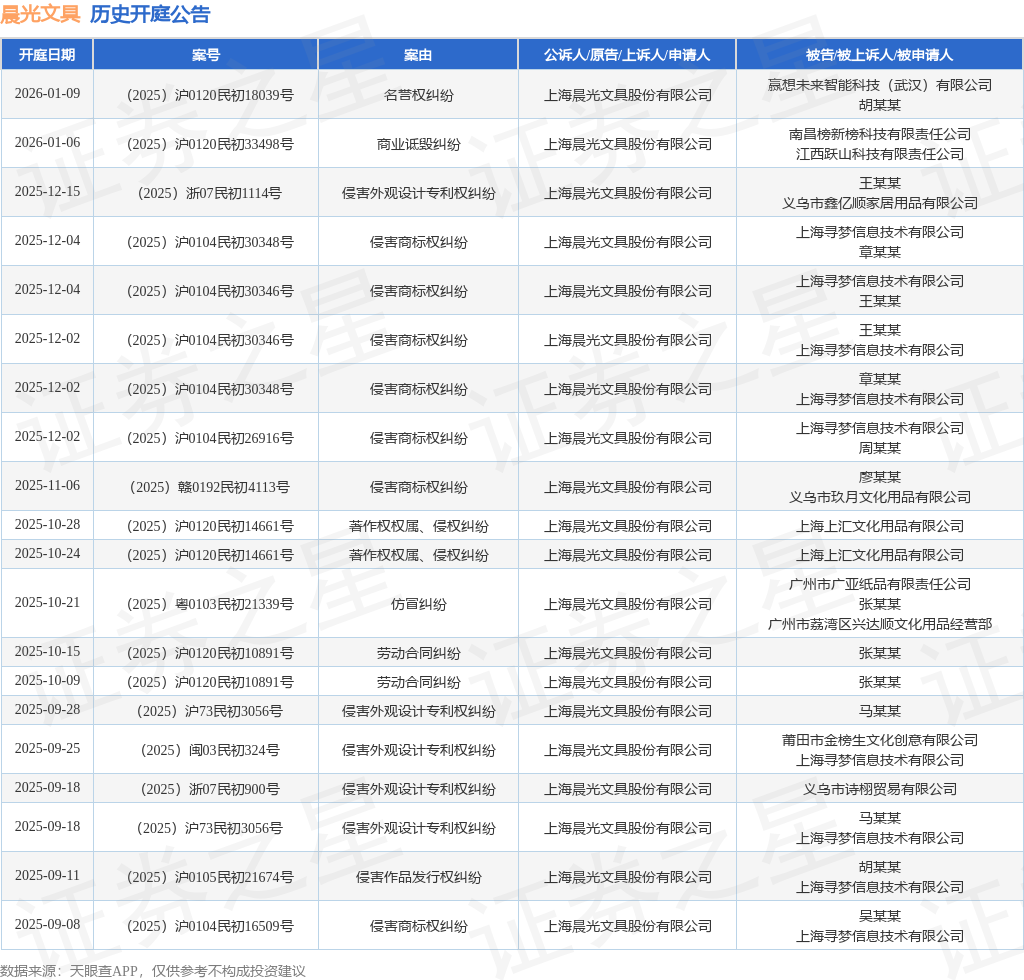Click the 商业诋毁纠纷 cause cell

[419, 144]
